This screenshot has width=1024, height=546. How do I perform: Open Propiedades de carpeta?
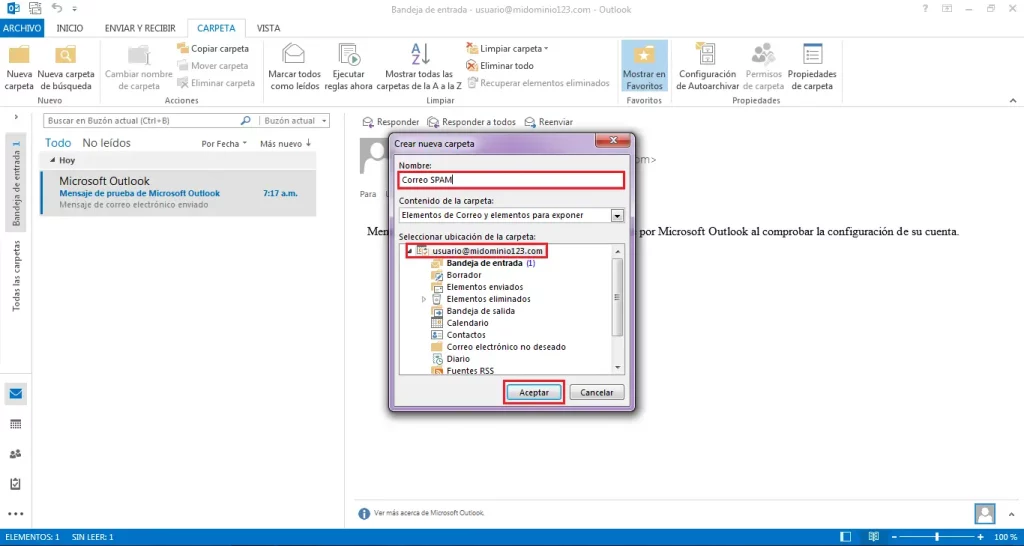tap(812, 68)
